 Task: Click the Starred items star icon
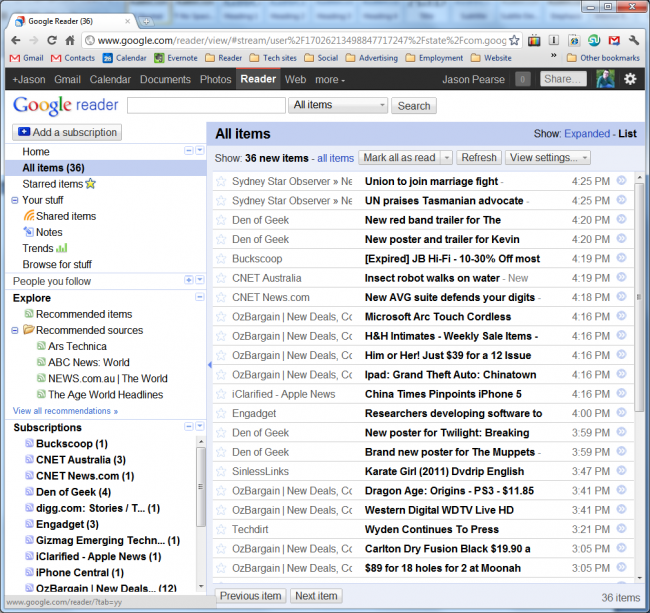click(91, 184)
